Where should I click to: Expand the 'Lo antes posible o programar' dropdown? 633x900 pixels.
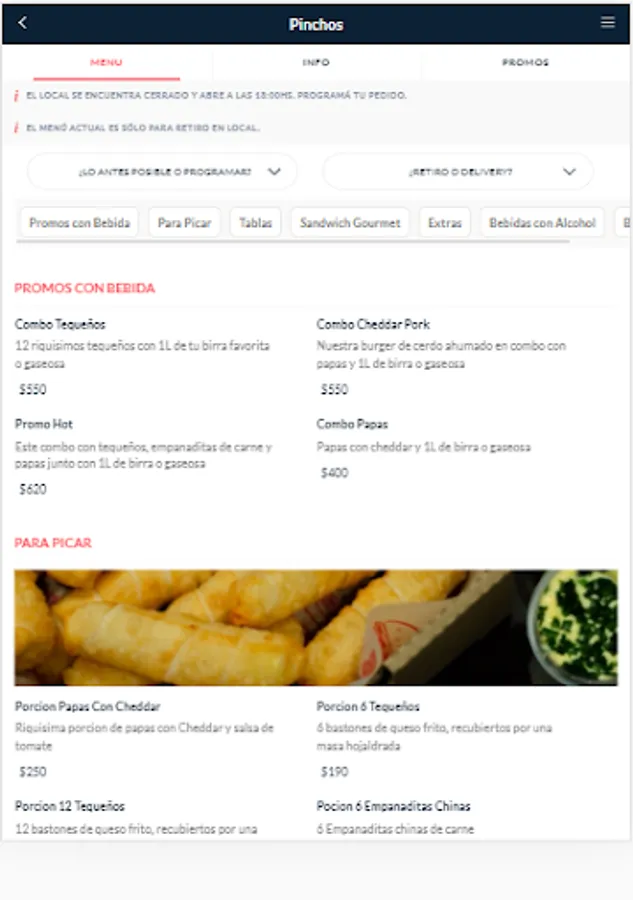pos(162,172)
